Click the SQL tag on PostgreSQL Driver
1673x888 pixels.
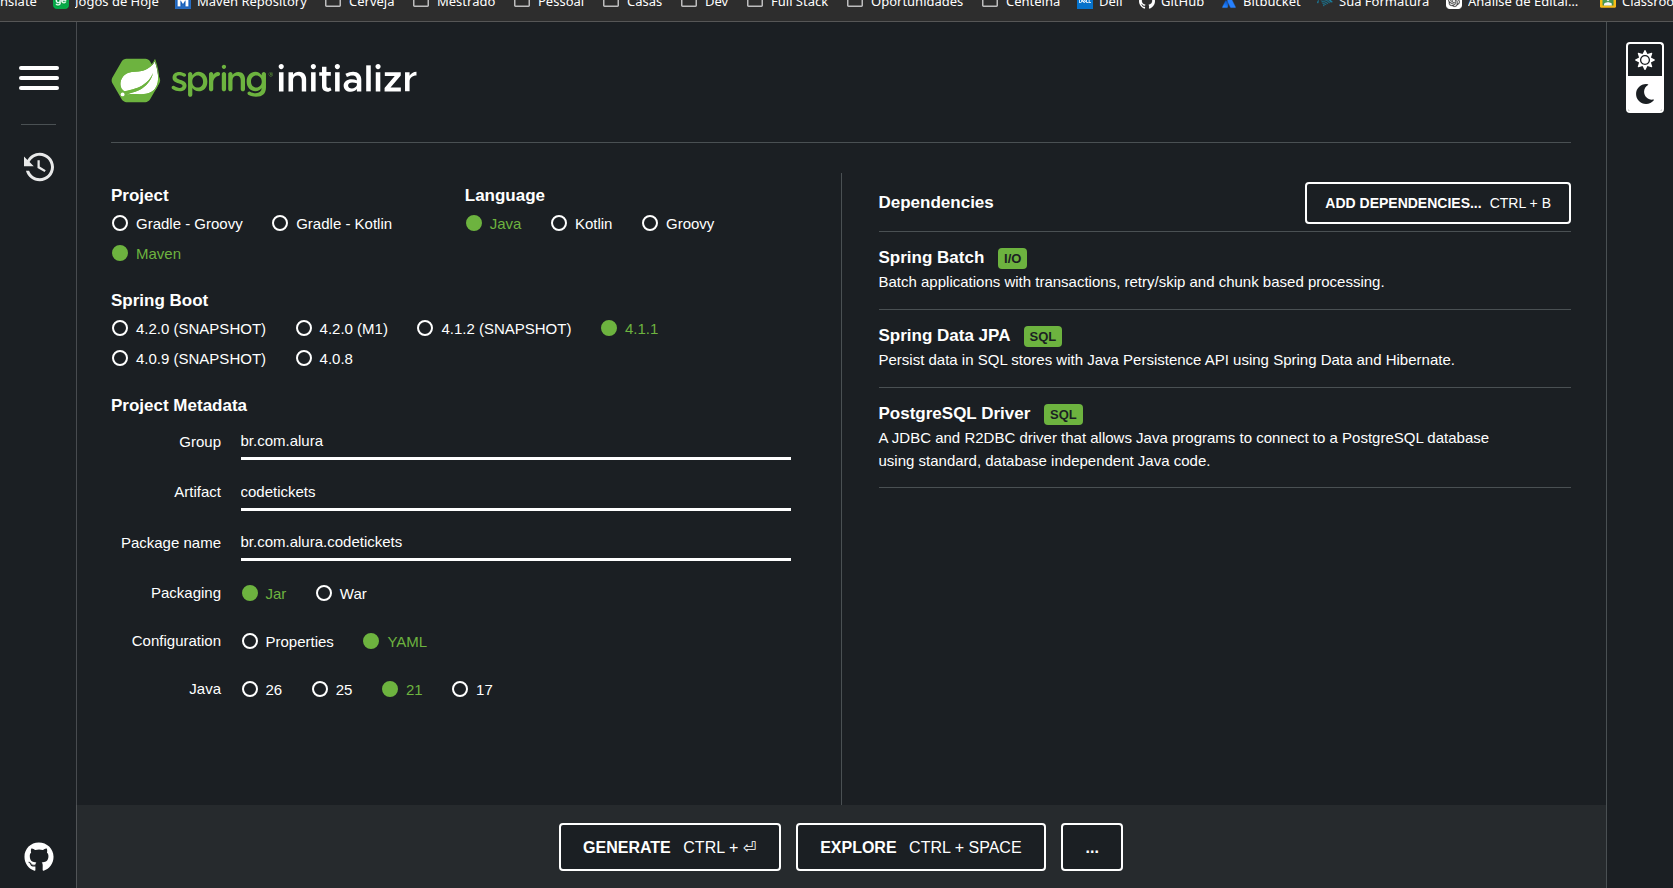click(x=1063, y=415)
